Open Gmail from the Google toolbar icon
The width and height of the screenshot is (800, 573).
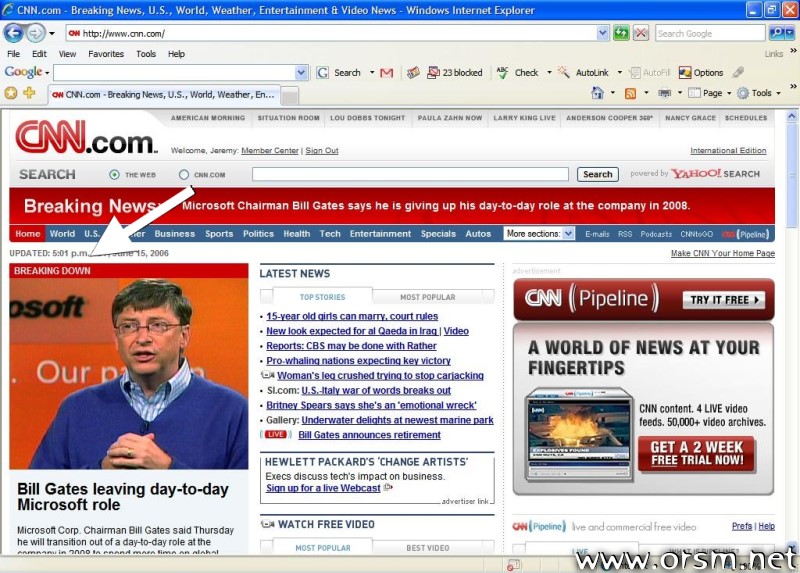click(x=387, y=73)
